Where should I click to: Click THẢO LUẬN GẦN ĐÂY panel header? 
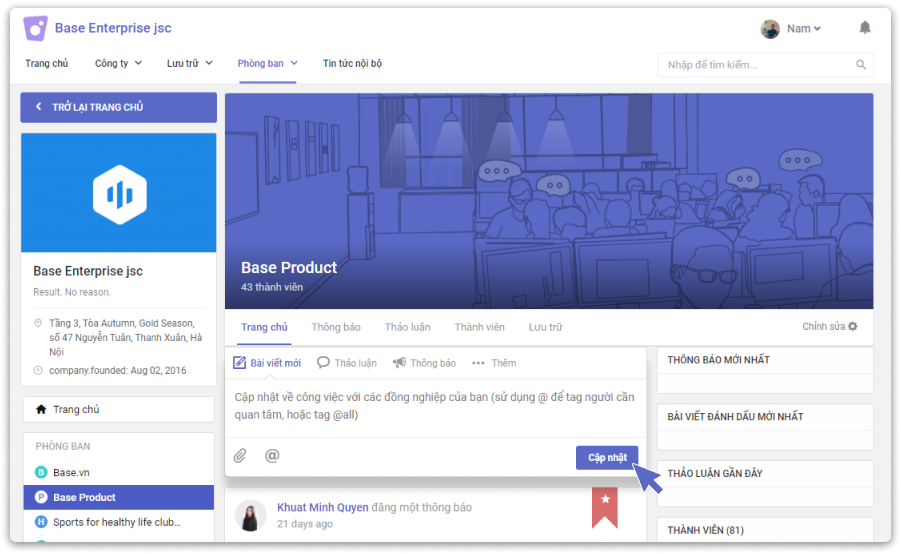pyautogui.click(x=715, y=474)
